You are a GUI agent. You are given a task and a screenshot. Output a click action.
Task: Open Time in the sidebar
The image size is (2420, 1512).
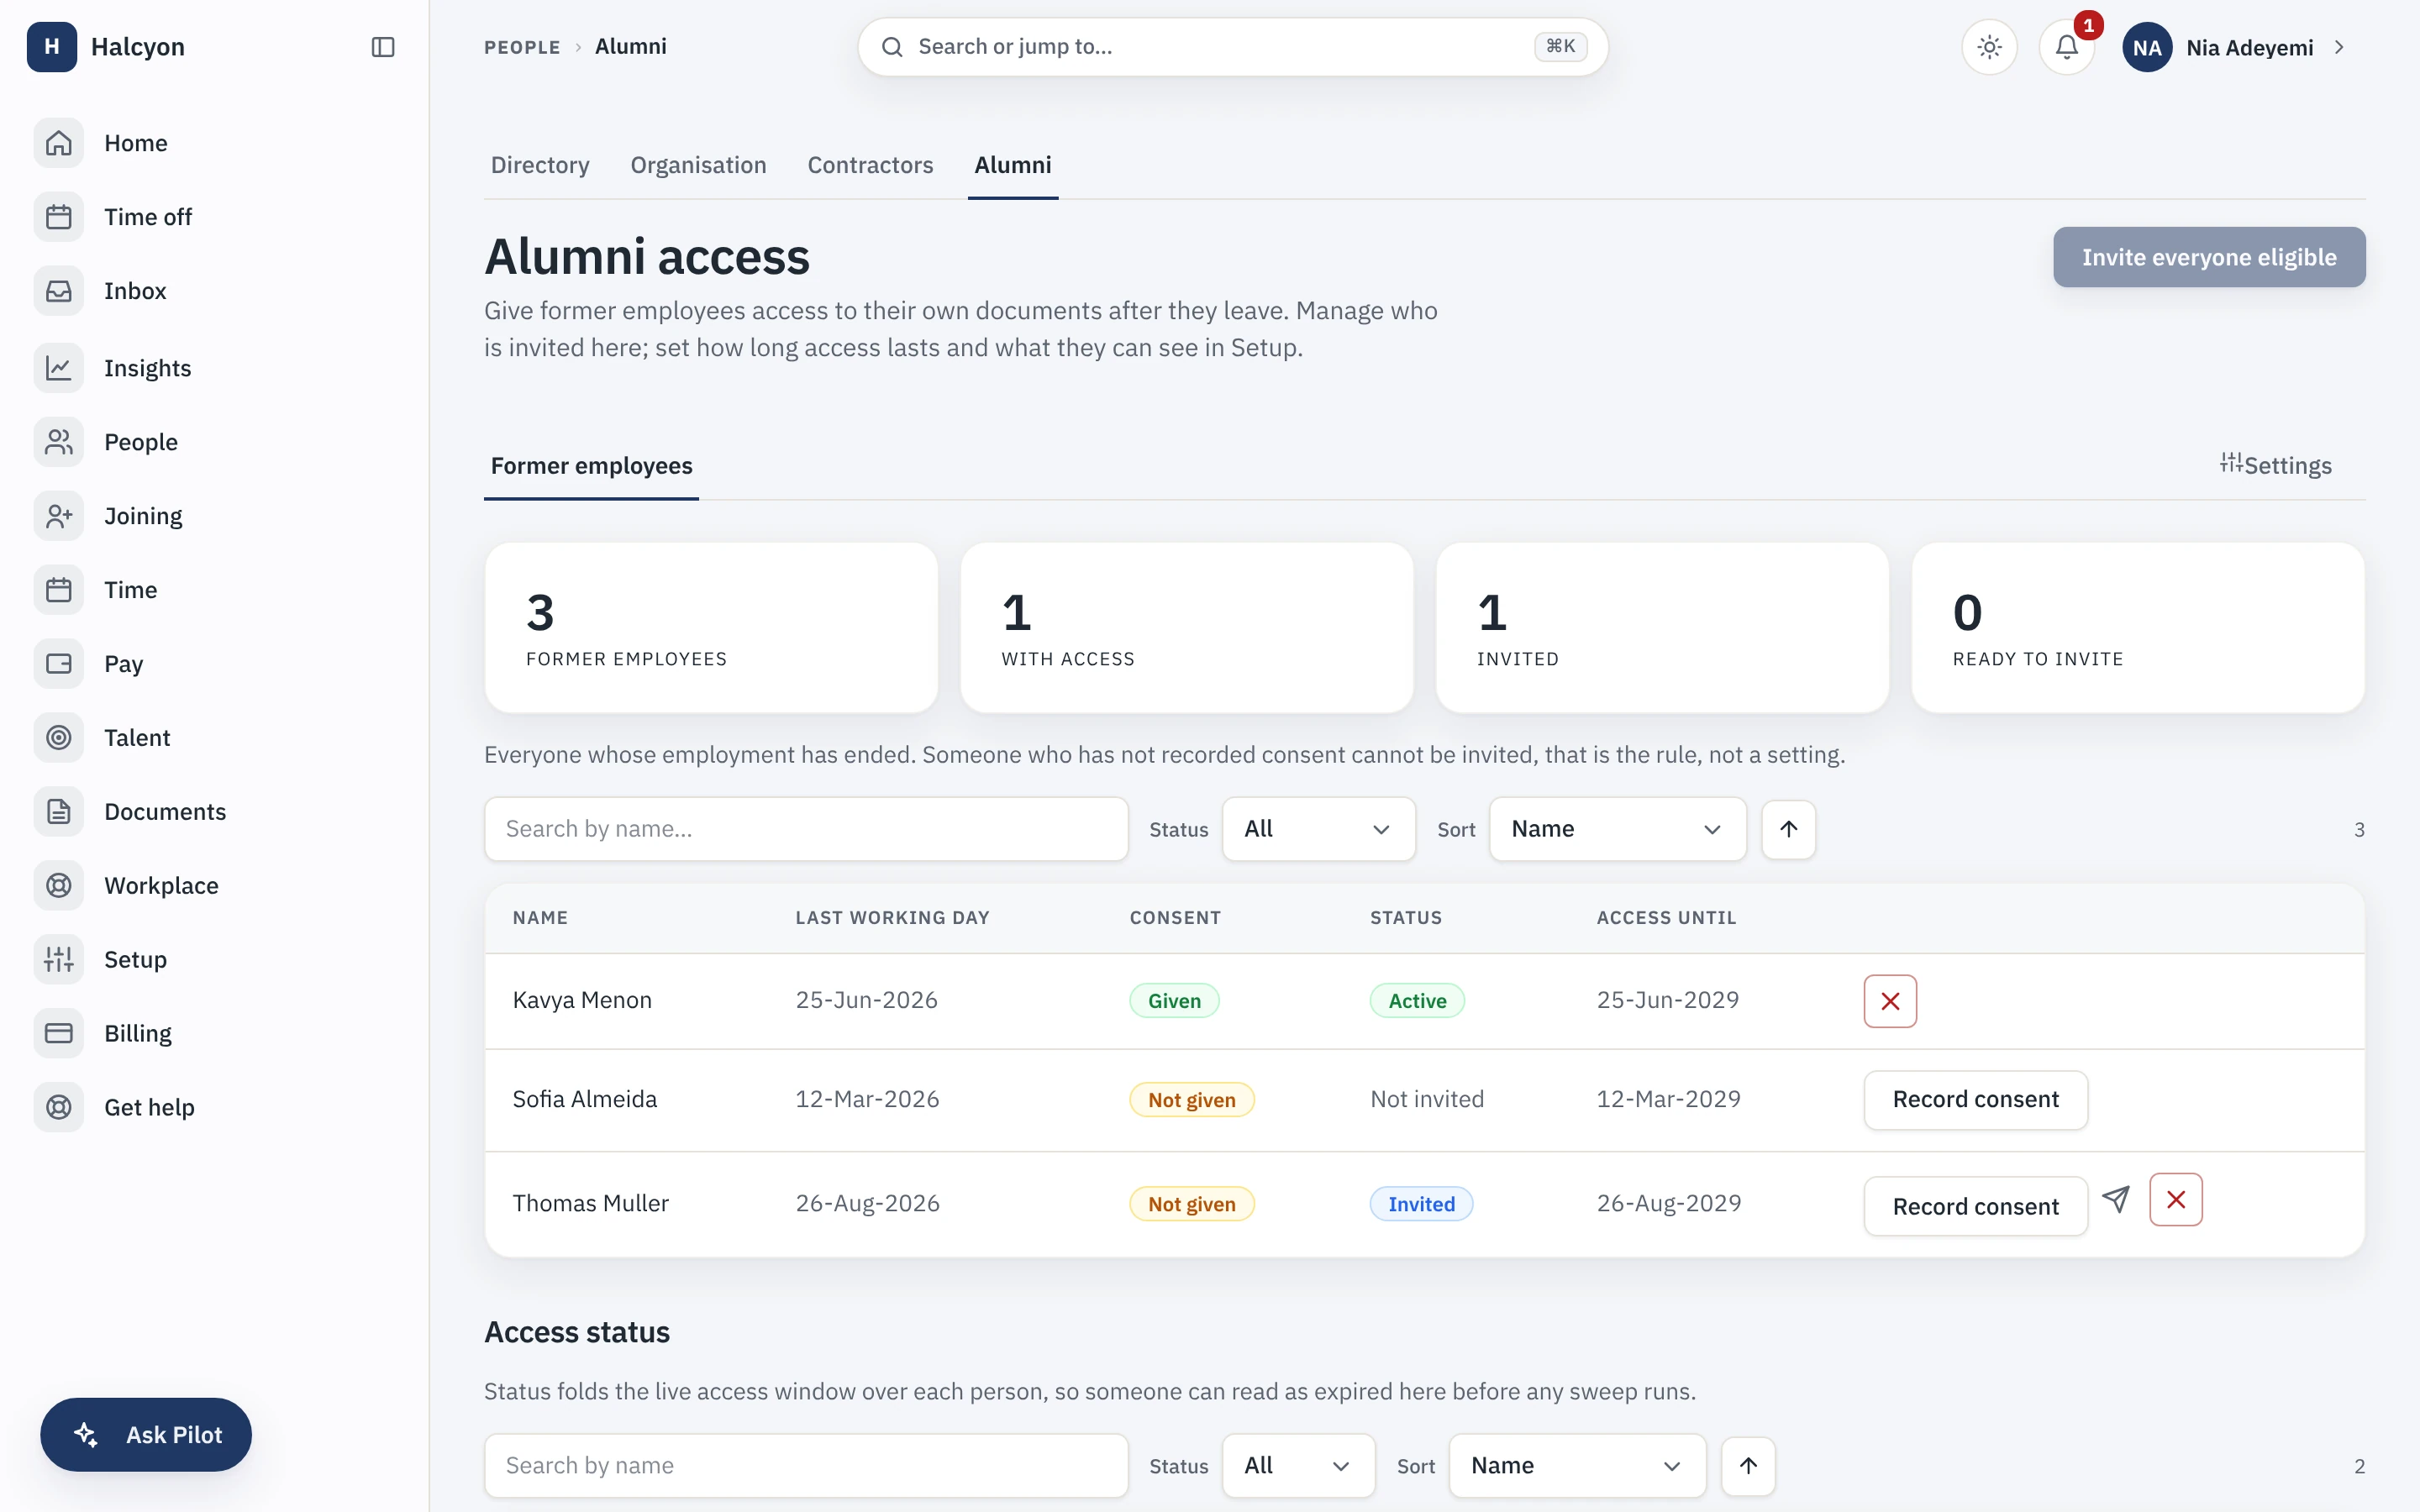pyautogui.click(x=215, y=590)
